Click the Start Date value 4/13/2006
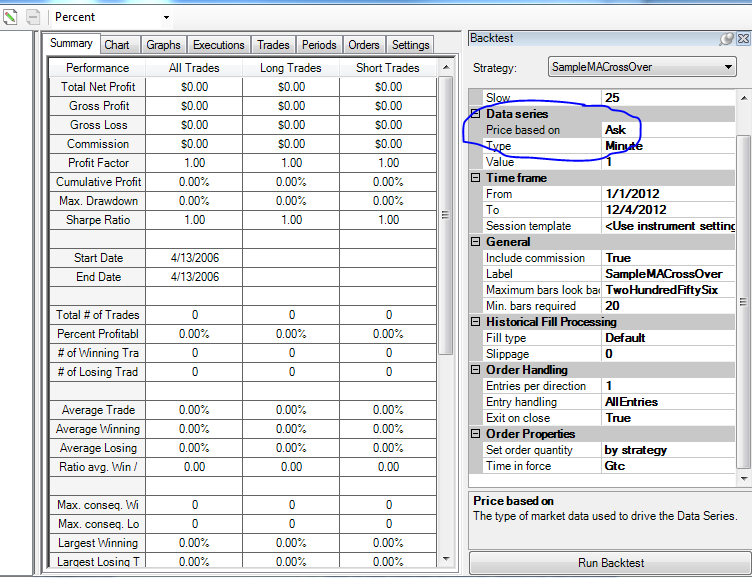Image resolution: width=752 pixels, height=578 pixels. point(195,258)
